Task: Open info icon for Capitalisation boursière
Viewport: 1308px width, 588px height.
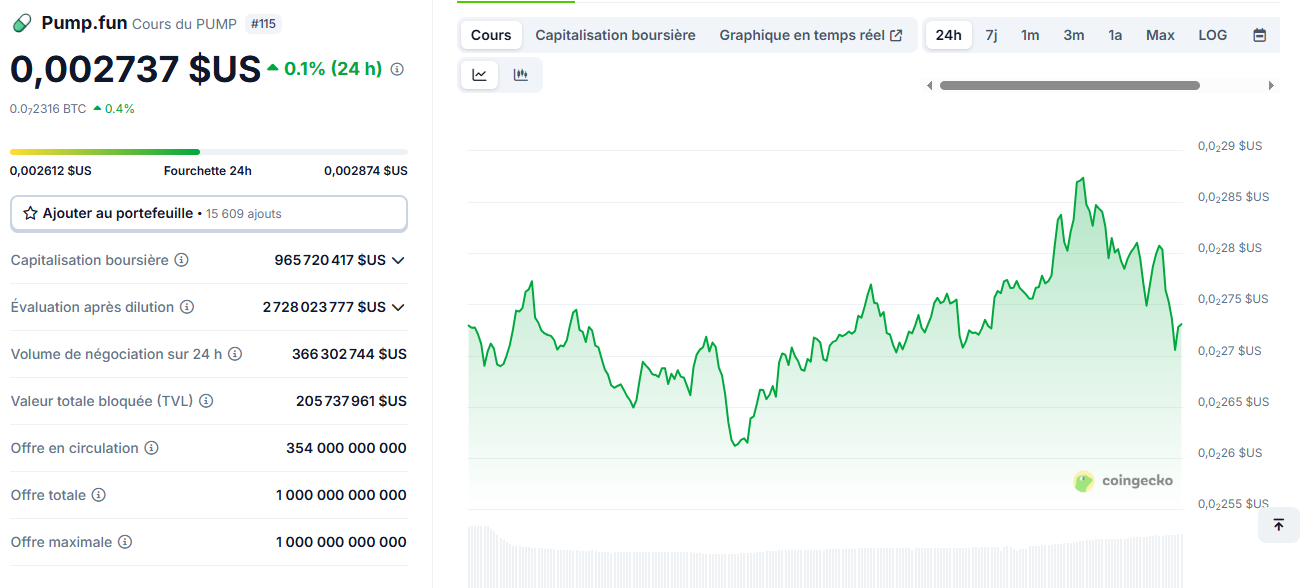Action: pyautogui.click(x=182, y=260)
